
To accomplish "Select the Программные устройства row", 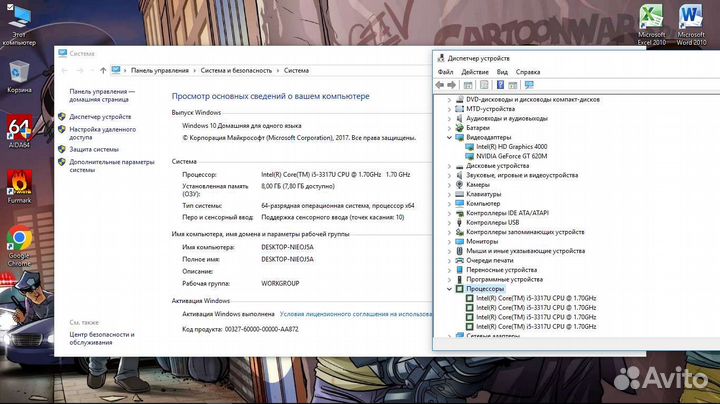I will (504, 280).
